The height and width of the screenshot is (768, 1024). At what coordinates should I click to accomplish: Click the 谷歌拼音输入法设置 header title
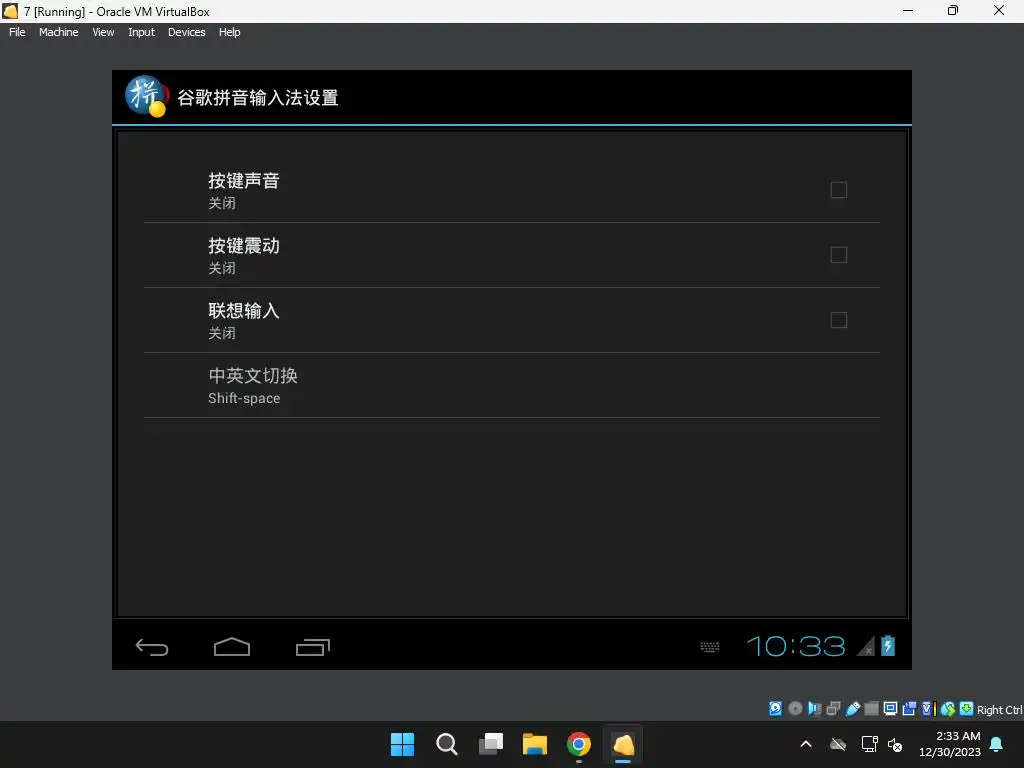click(x=258, y=98)
